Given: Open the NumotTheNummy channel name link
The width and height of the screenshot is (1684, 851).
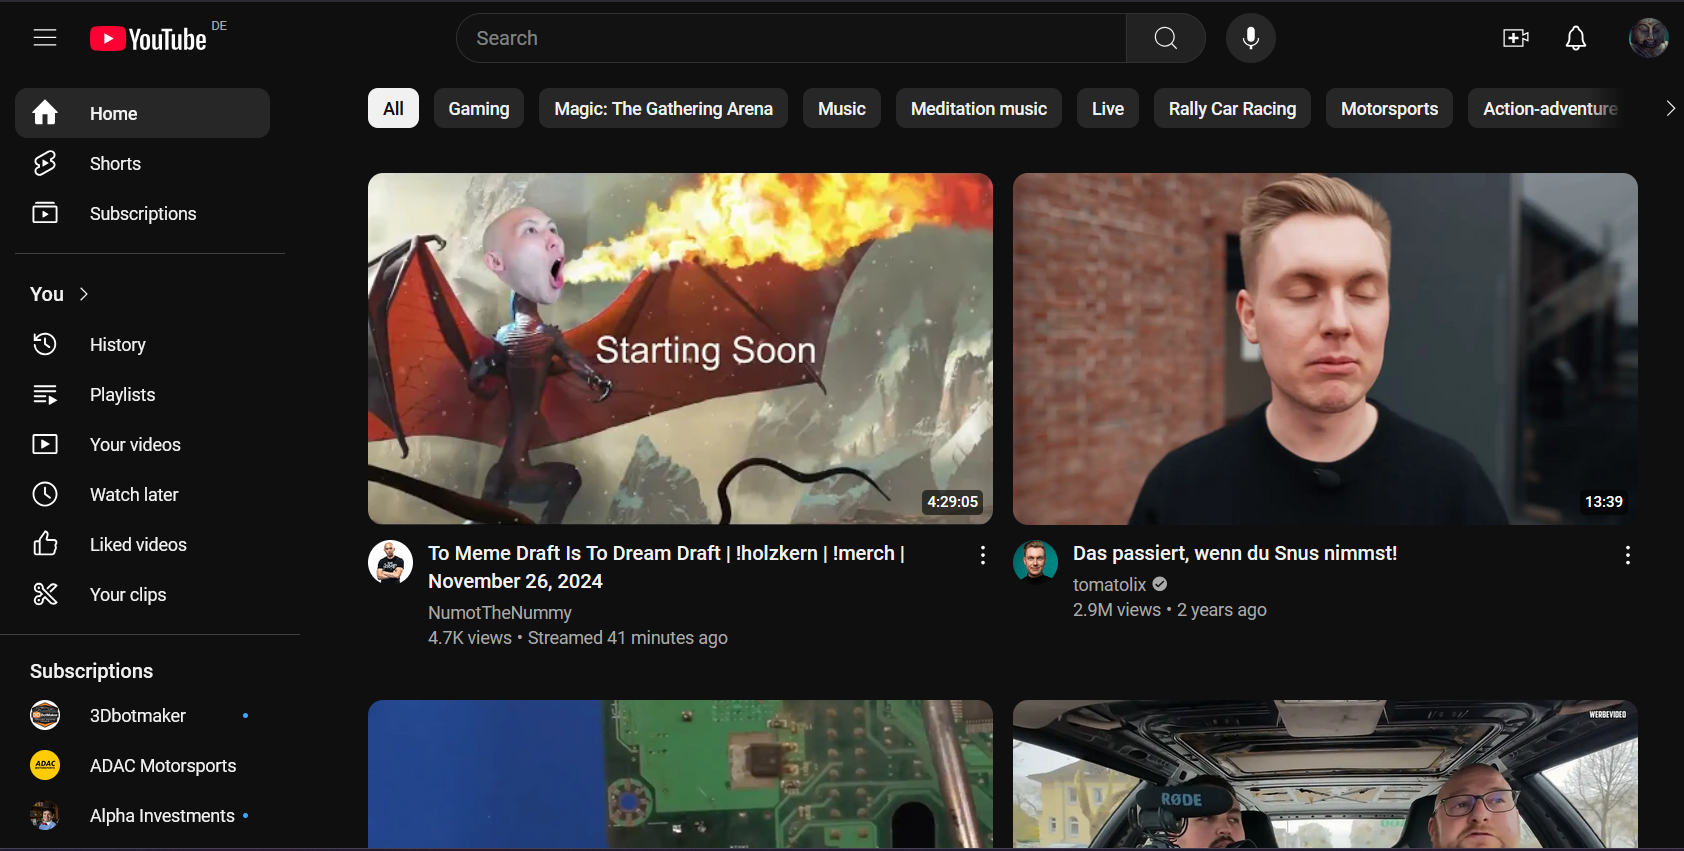Looking at the screenshot, I should click(x=500, y=612).
